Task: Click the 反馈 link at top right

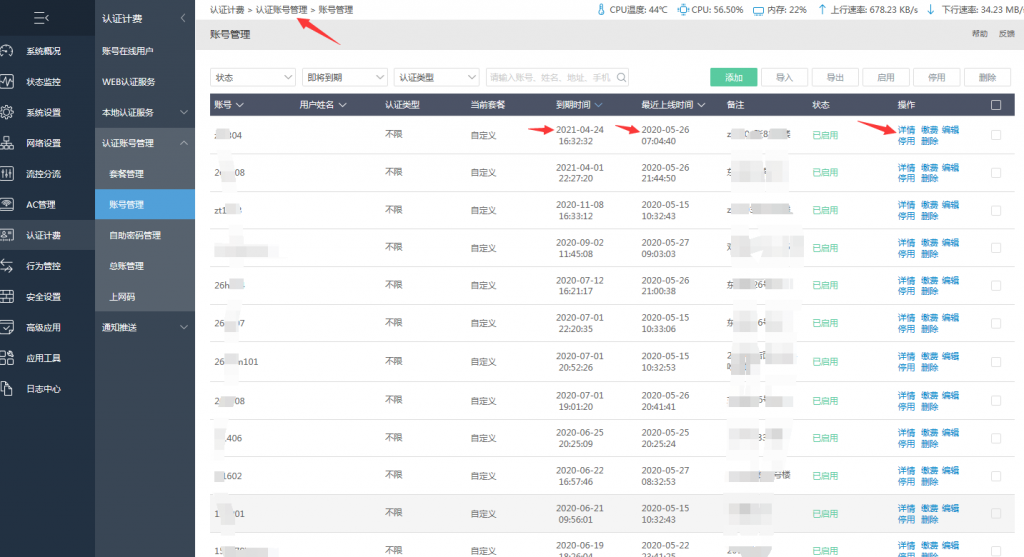Action: coord(1006,34)
